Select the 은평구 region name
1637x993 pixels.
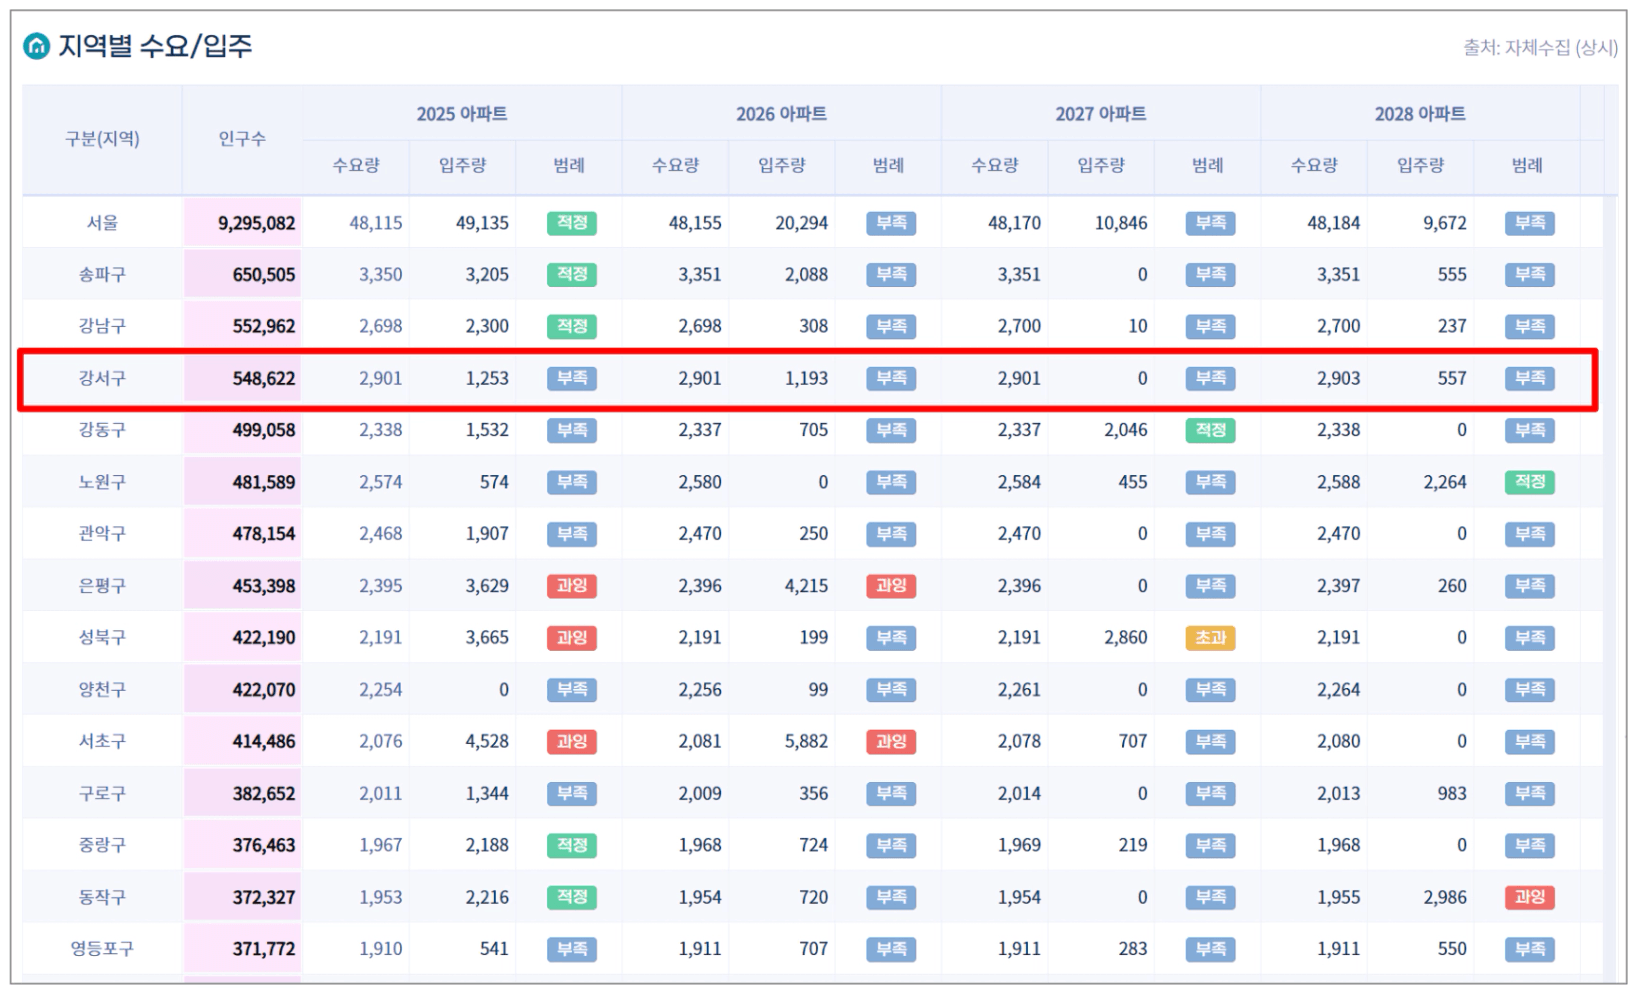(x=102, y=586)
